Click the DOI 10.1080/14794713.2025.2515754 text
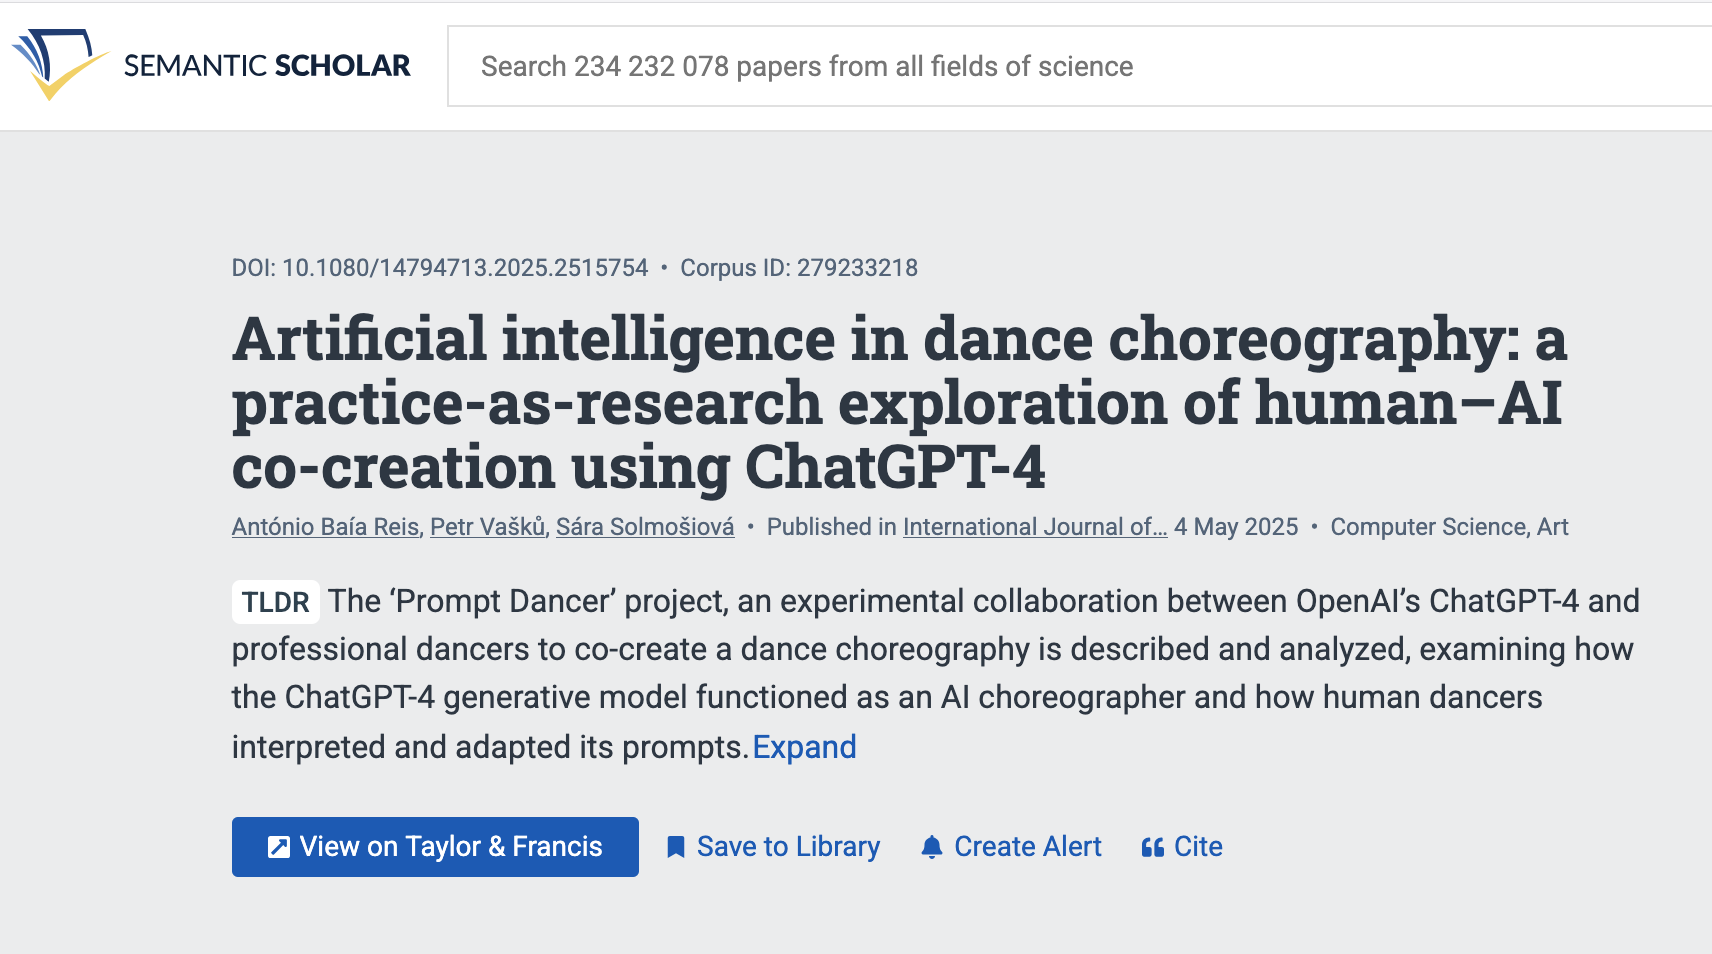Screen dimensions: 1712x954 coord(440,268)
